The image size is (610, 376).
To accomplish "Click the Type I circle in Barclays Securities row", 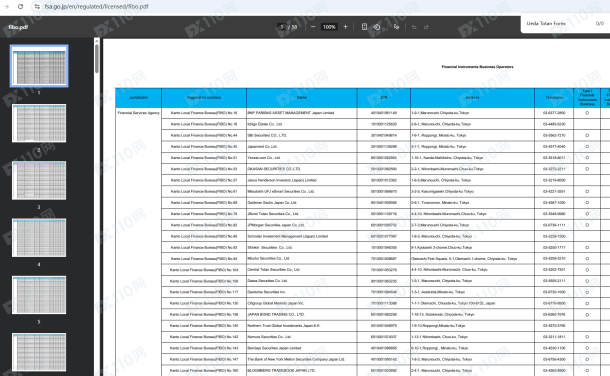I will (x=587, y=348).
